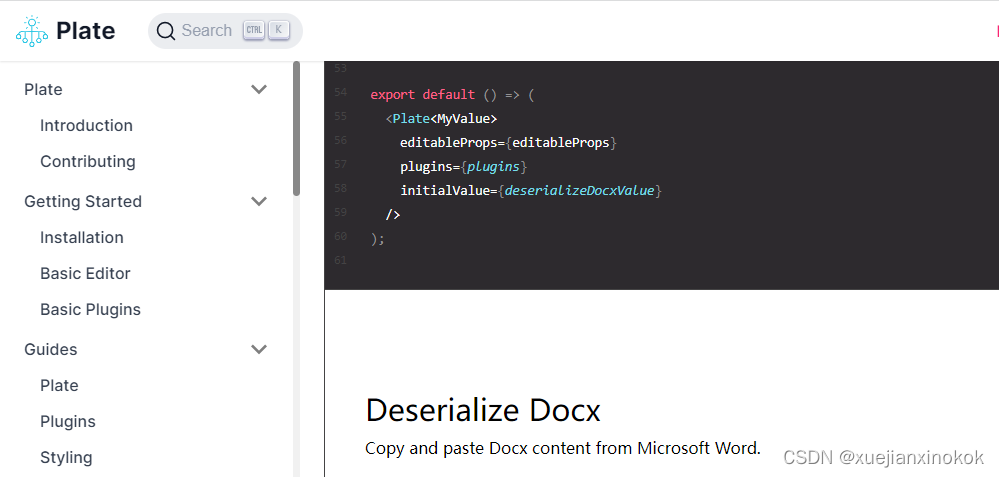
Task: Open the Basic Editor page
Action: tap(85, 274)
